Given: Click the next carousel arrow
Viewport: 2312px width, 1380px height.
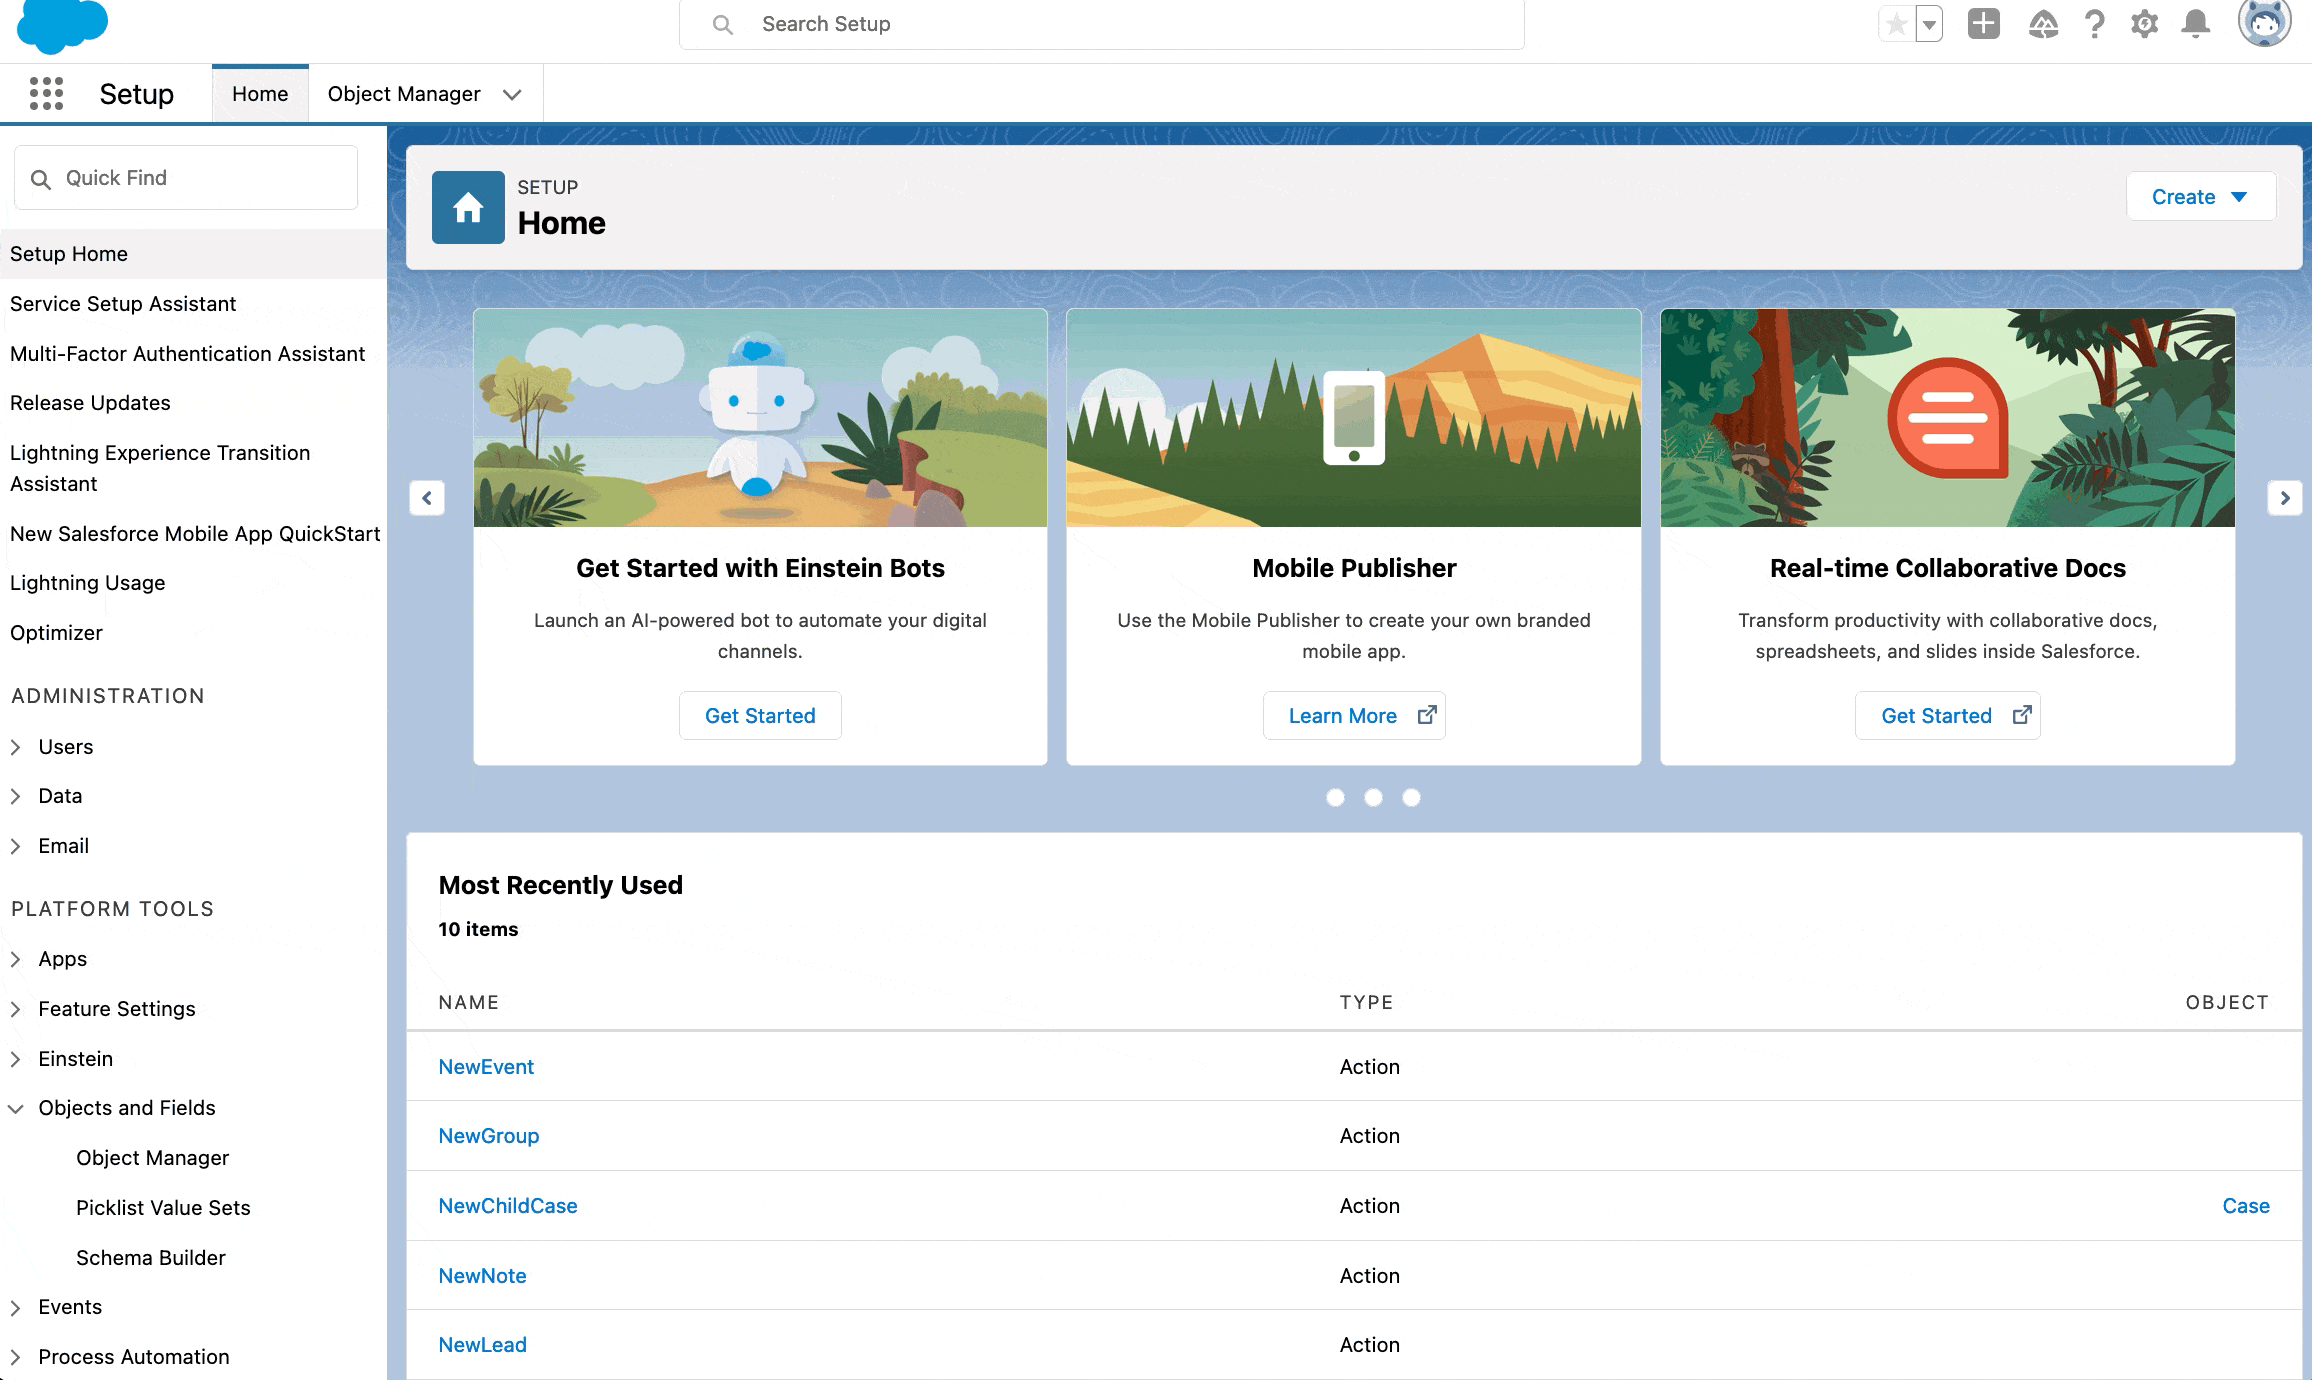Looking at the screenshot, I should tap(2284, 498).
